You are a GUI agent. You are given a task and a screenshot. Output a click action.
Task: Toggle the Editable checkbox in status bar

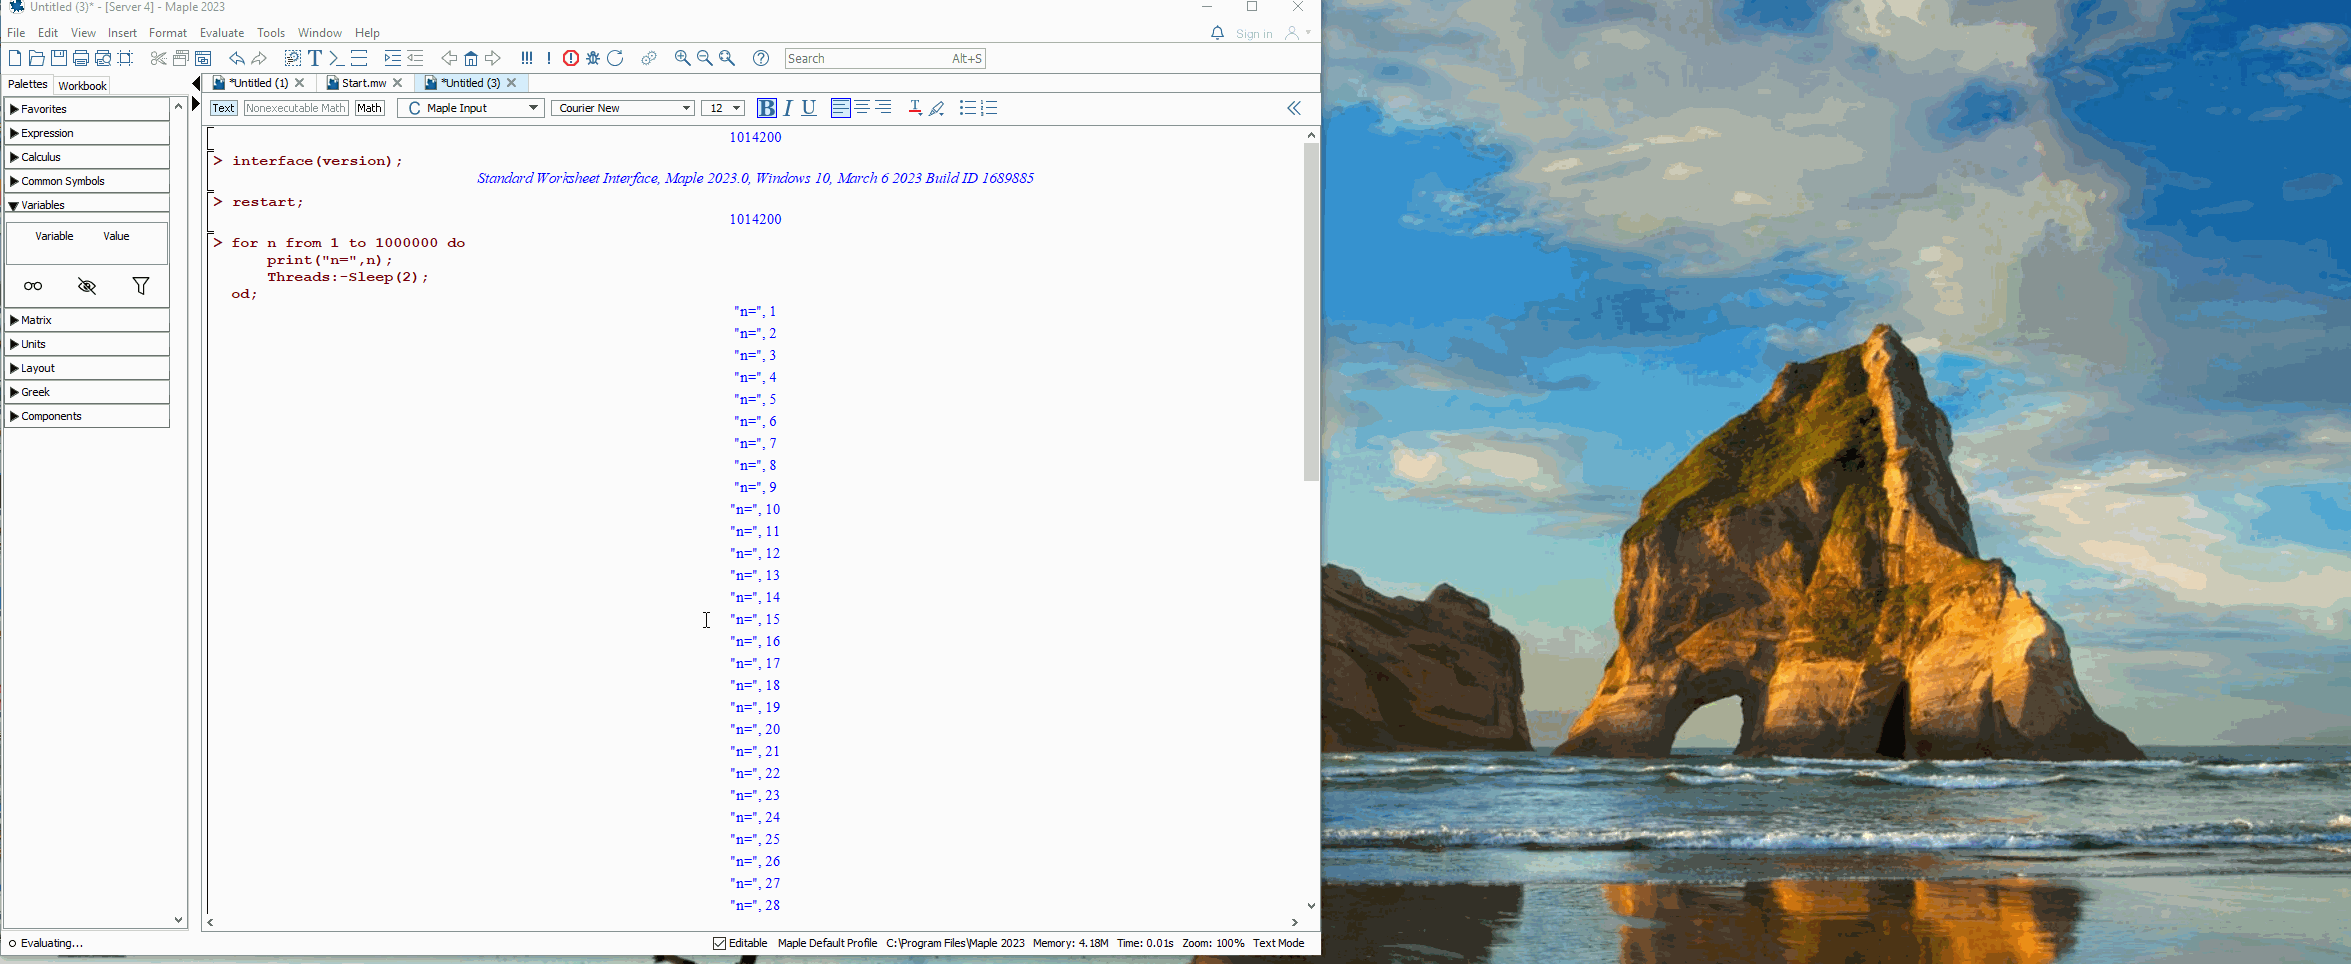[x=719, y=943]
